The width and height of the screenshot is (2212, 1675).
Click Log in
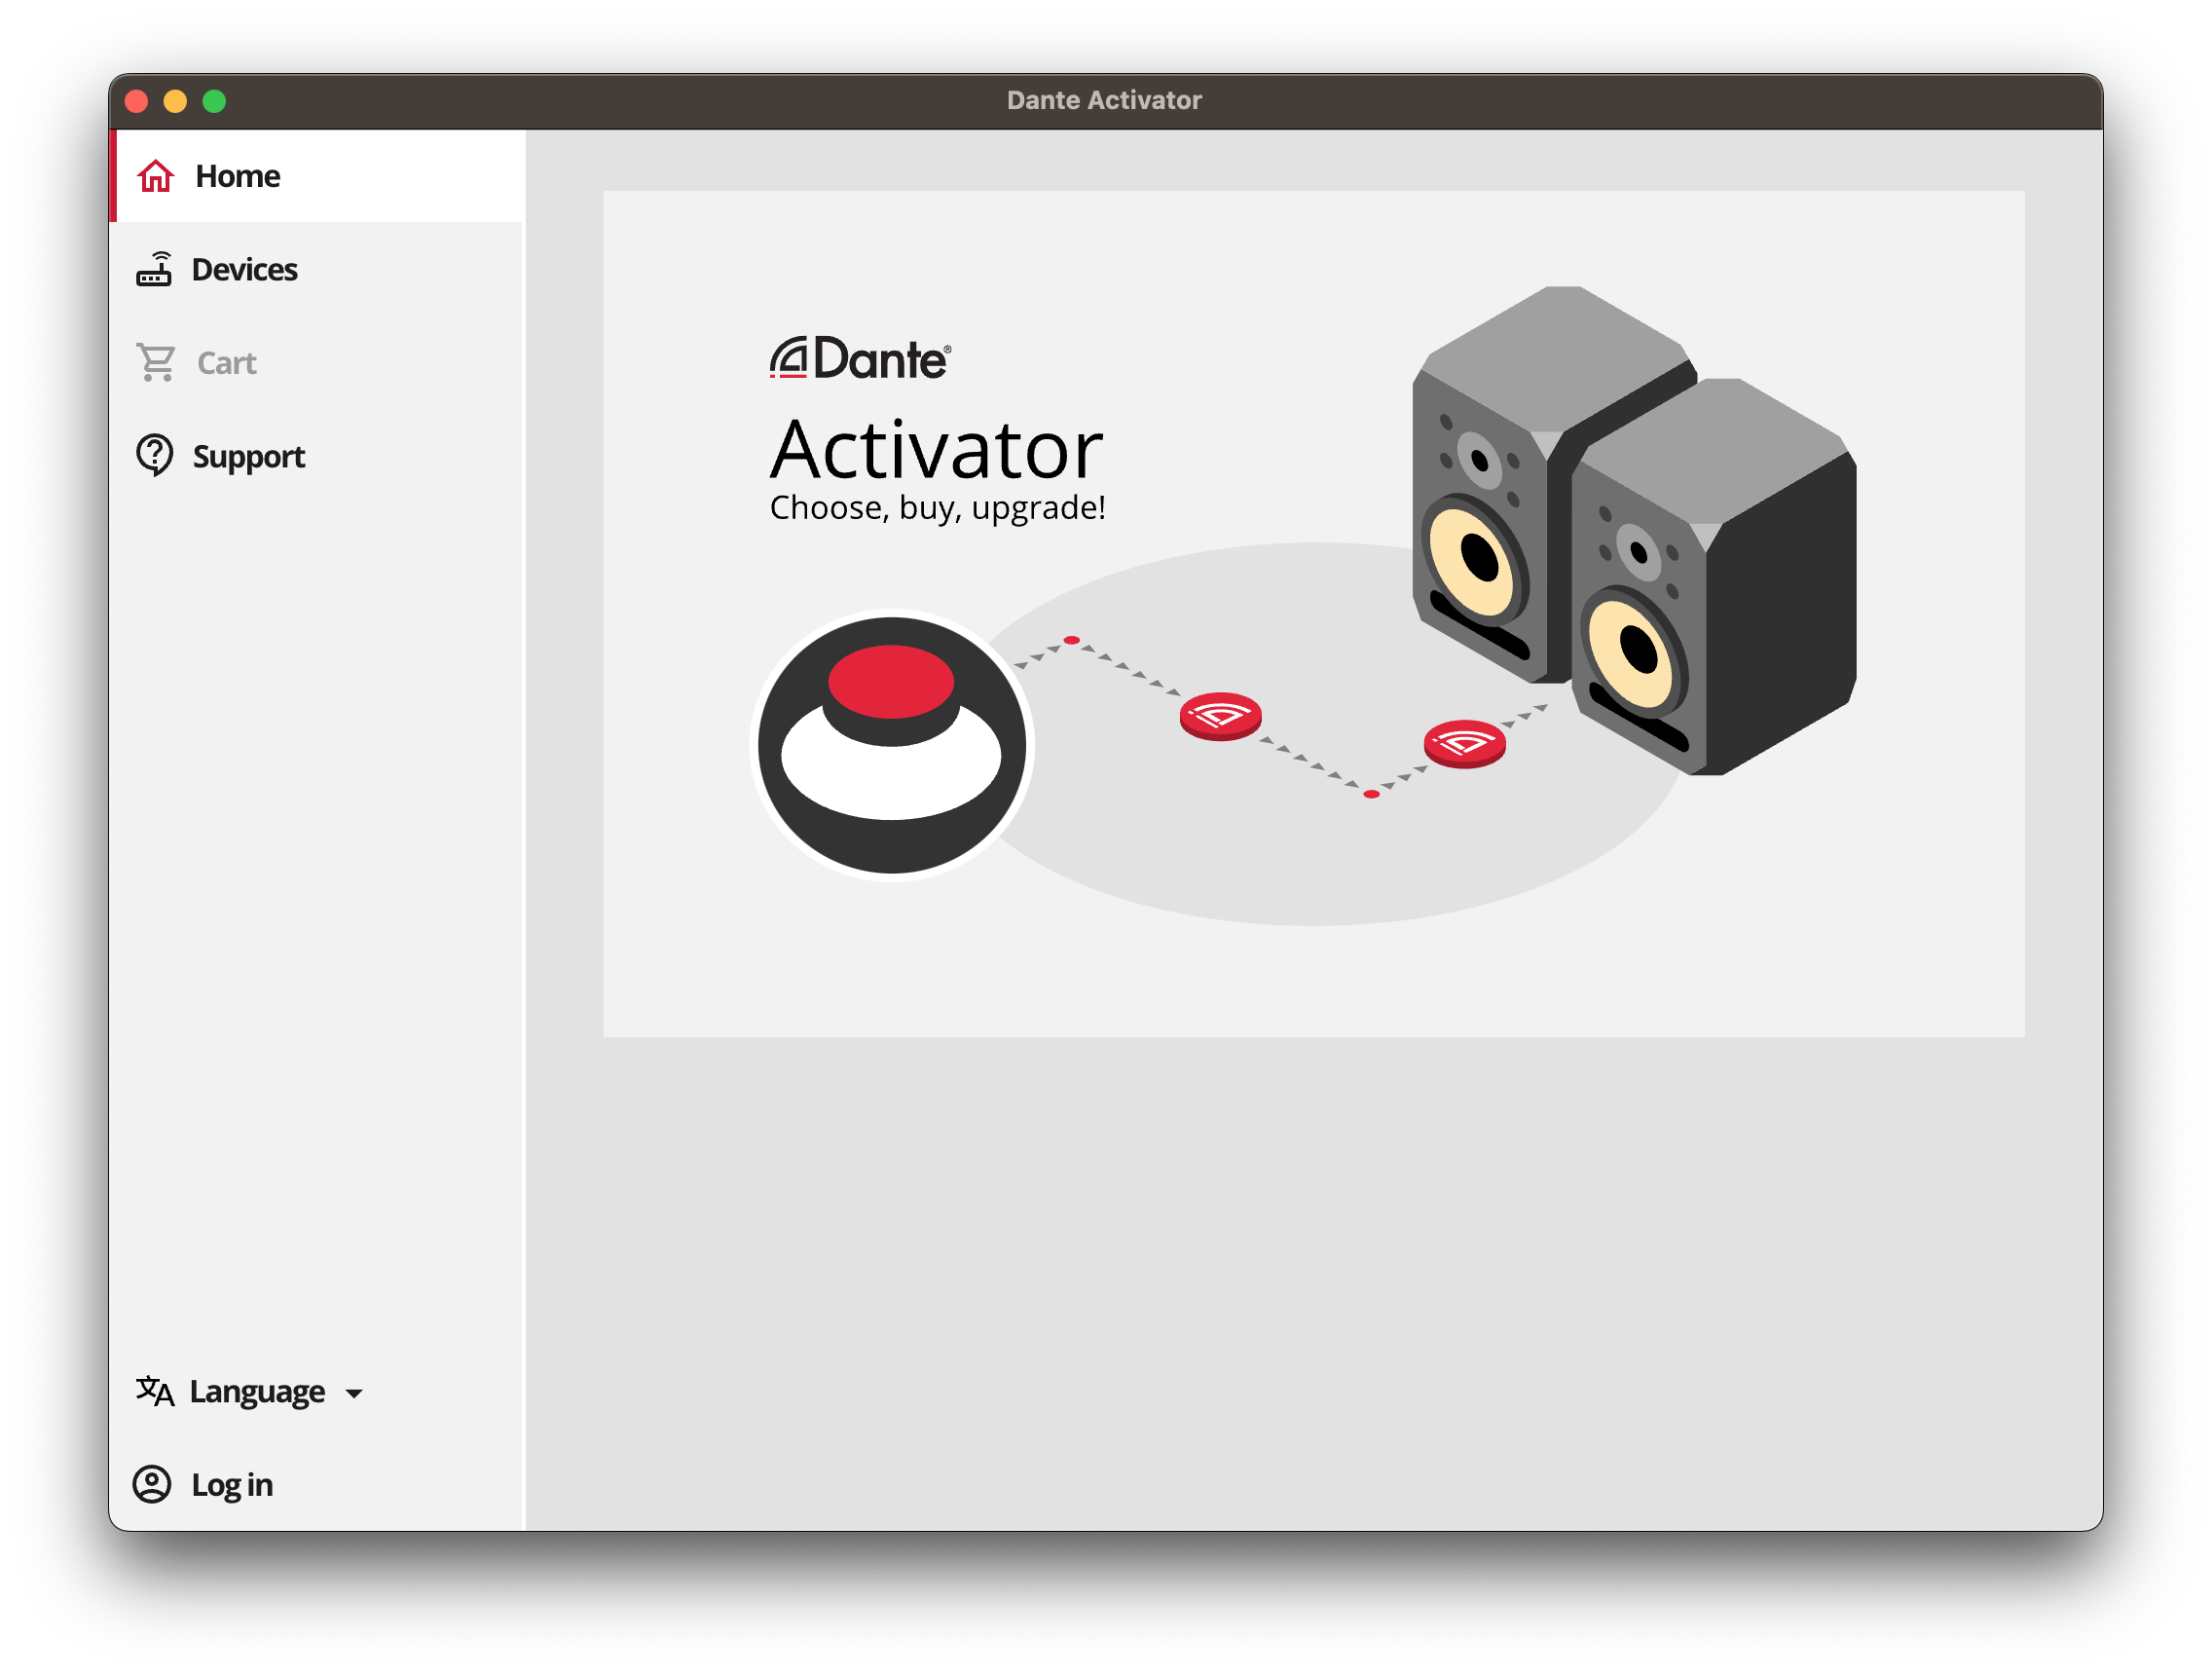pyautogui.click(x=231, y=1486)
